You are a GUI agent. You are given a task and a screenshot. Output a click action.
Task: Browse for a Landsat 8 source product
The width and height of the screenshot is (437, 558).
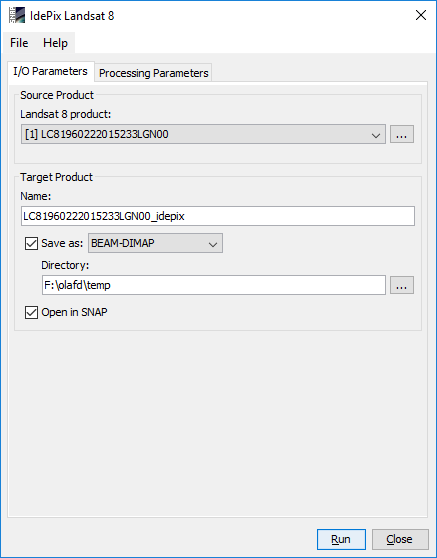(x=402, y=134)
